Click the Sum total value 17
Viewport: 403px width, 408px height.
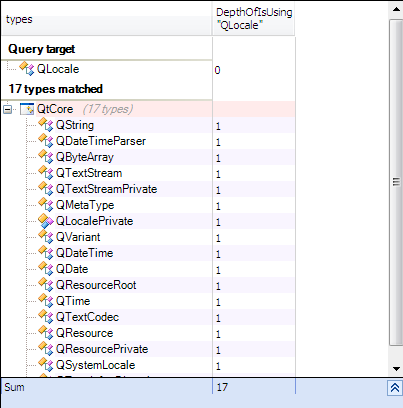[222, 387]
